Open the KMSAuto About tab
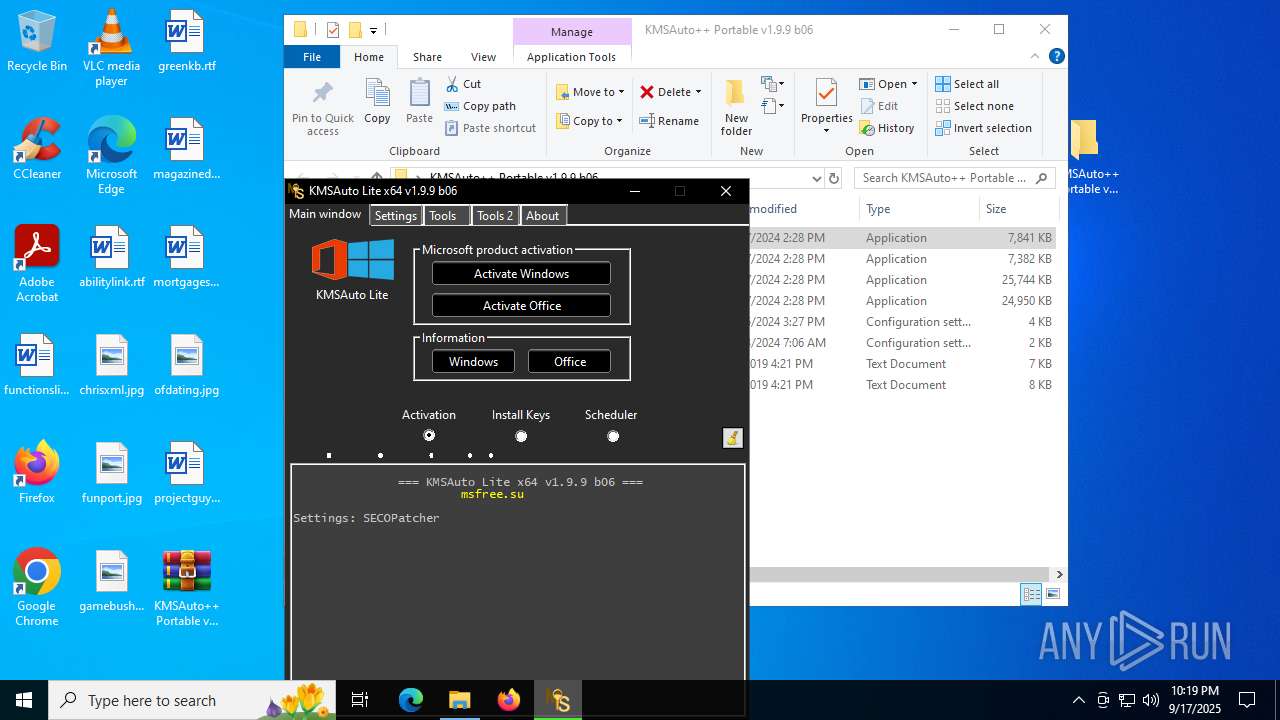This screenshot has height=720, width=1280. click(543, 216)
